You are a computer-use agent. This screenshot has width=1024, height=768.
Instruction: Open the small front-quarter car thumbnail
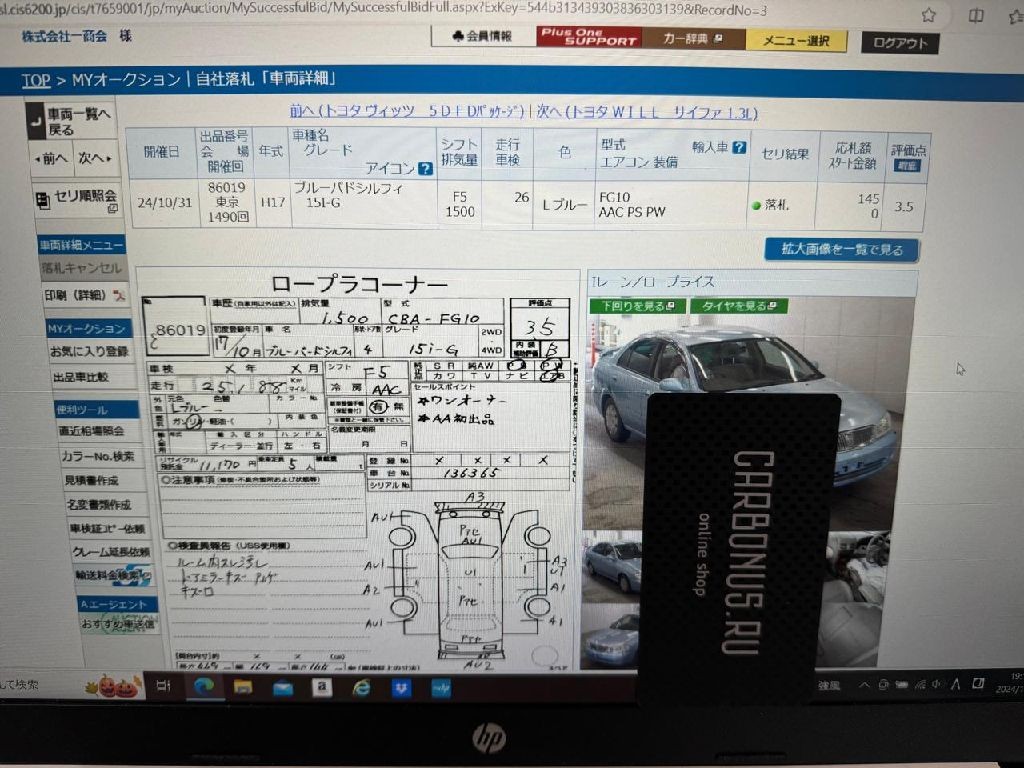click(612, 565)
